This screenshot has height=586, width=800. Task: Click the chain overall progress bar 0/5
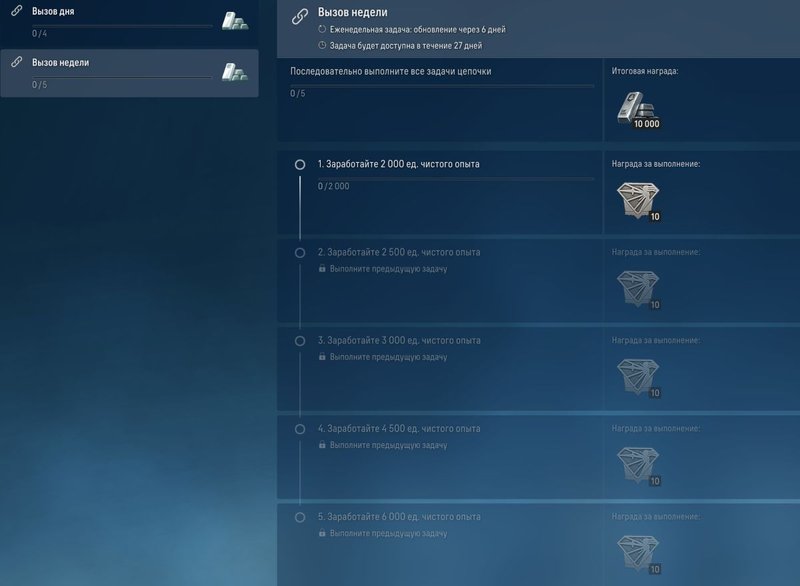[x=441, y=86]
